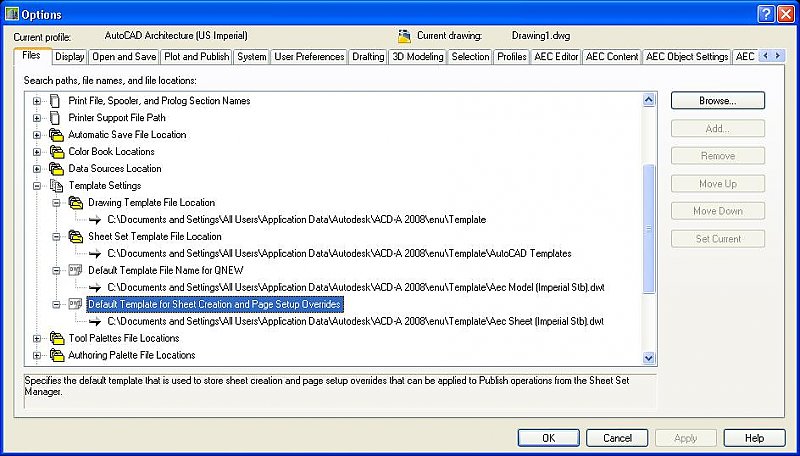Click the tree list scroll down arrow

[x=649, y=358]
